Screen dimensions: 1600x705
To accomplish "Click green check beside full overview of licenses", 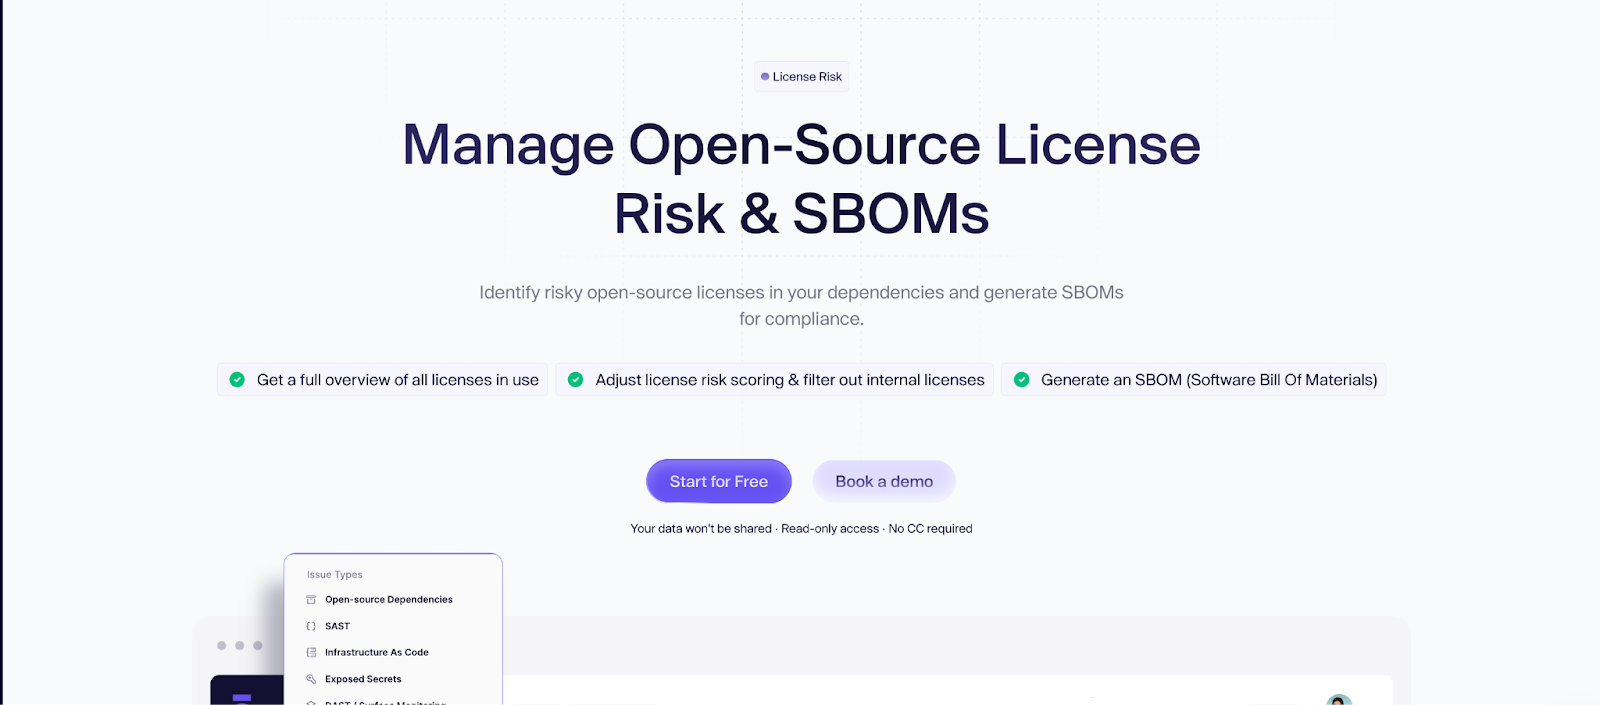I will (237, 380).
